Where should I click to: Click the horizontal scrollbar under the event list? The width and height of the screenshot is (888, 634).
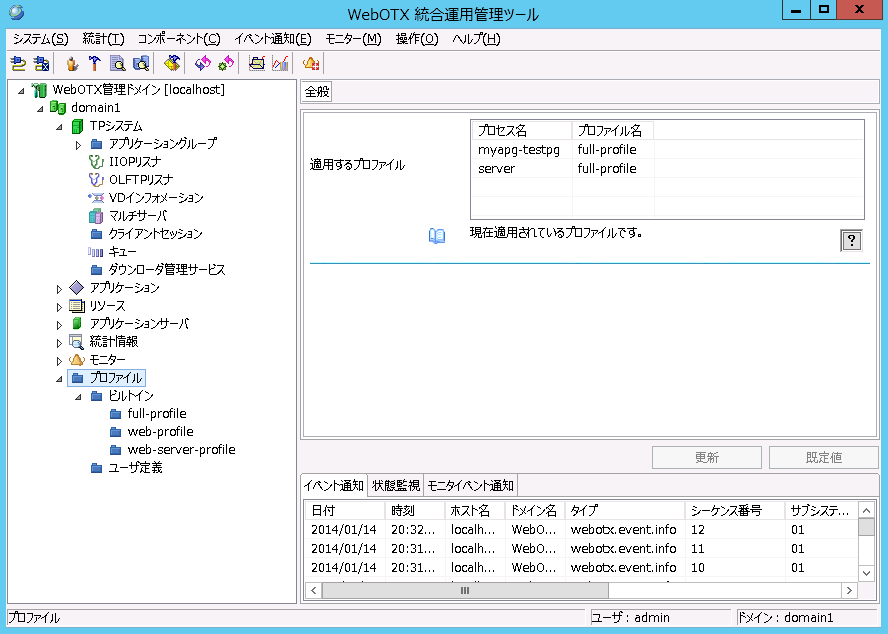click(465, 591)
